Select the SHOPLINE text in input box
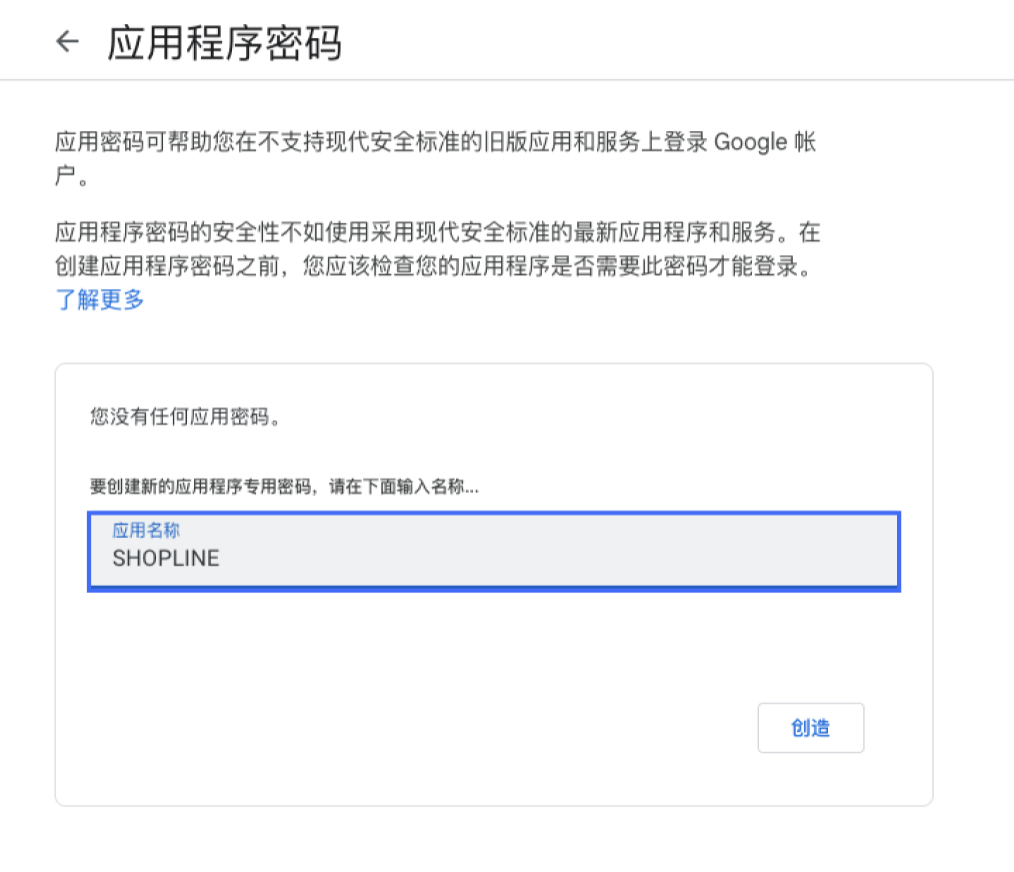Screen dimensions: 1014x872 pos(166,558)
